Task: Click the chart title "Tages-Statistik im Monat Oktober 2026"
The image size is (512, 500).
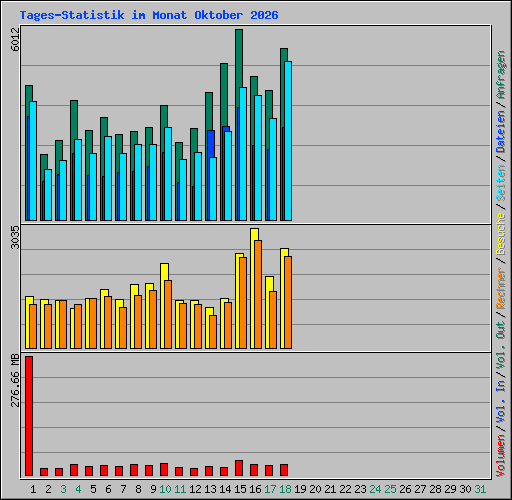Action: 149,15
